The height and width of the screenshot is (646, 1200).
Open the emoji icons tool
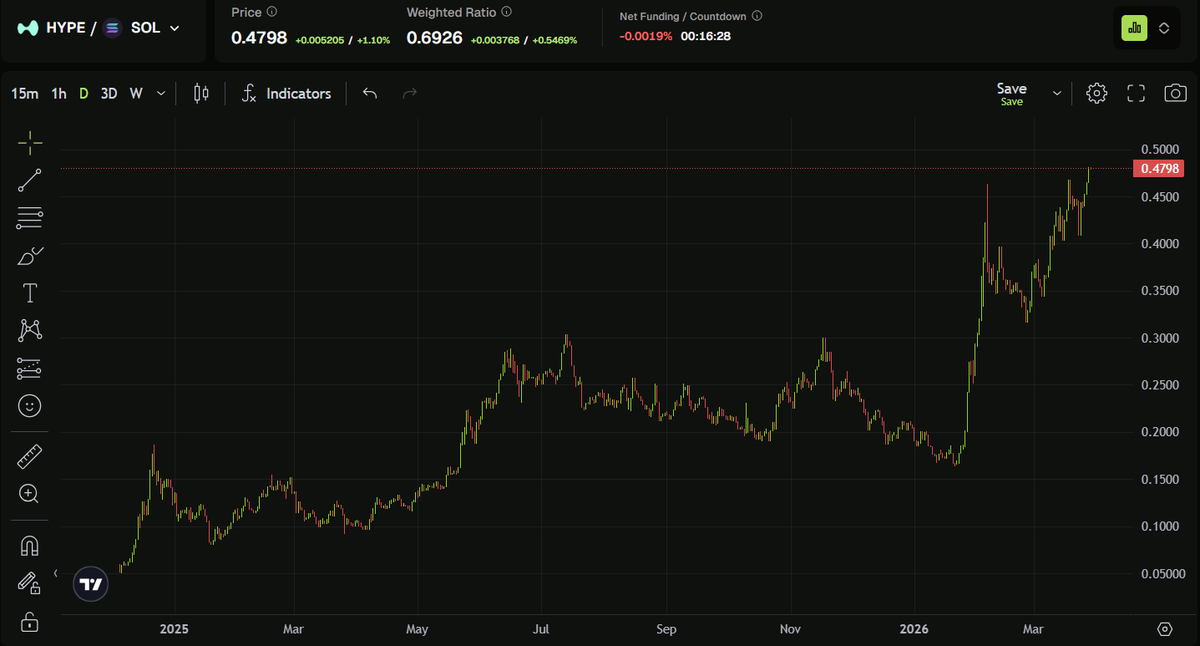(x=30, y=406)
